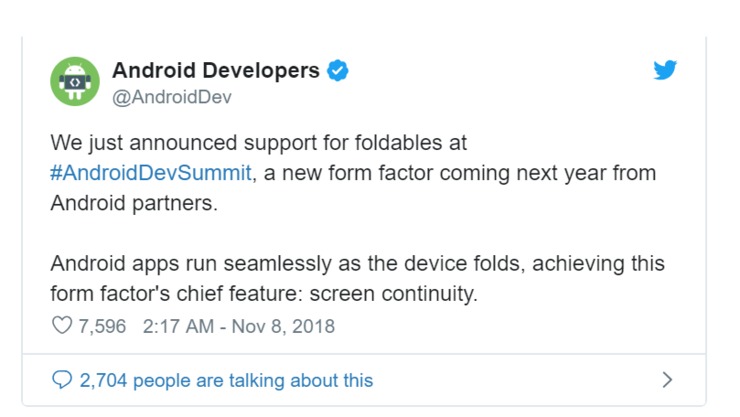Click the 2,704 conversation count number
The width and height of the screenshot is (740, 417).
point(103,380)
